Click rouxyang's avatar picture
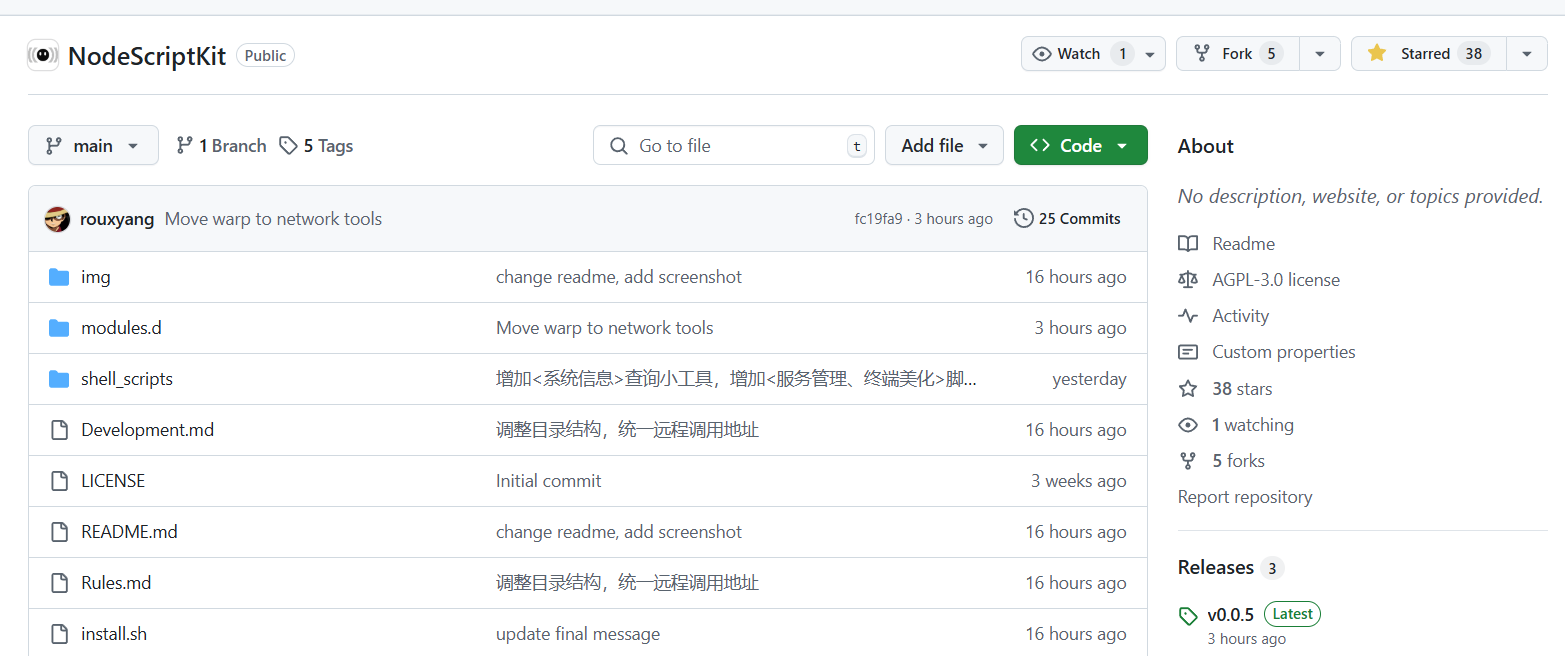The height and width of the screenshot is (656, 1565). click(x=58, y=219)
